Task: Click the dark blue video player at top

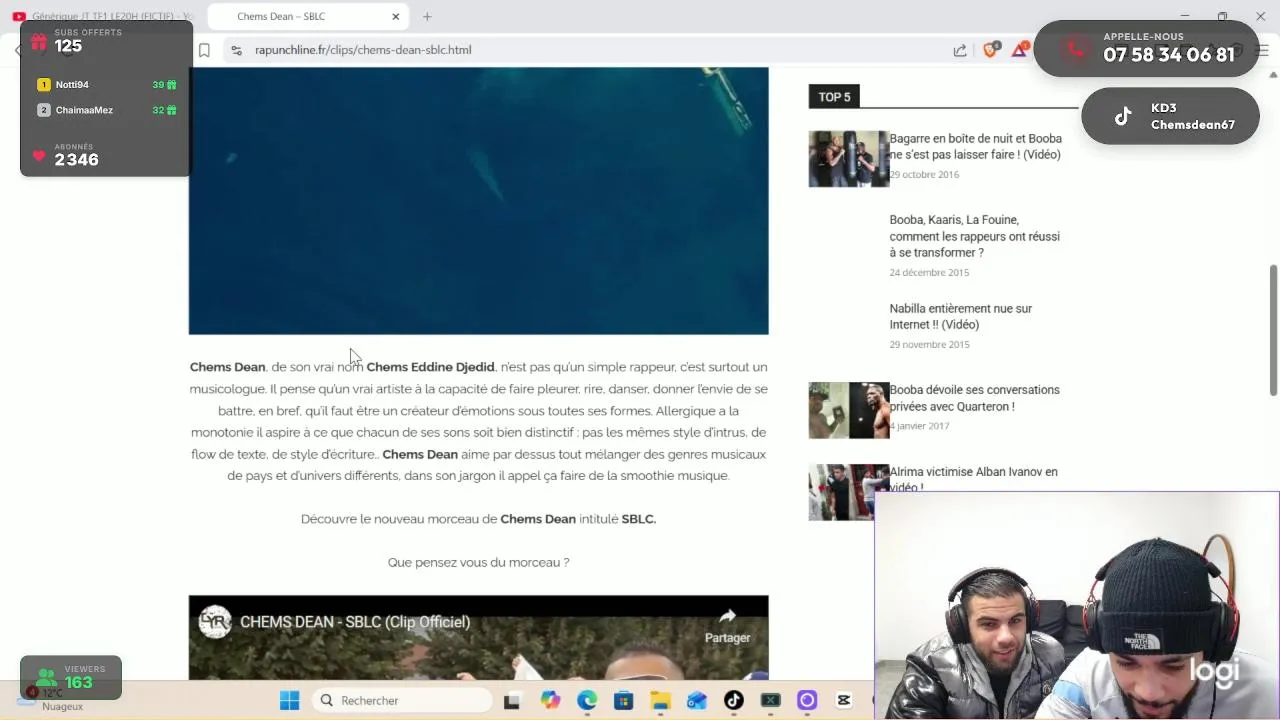Action: point(478,200)
